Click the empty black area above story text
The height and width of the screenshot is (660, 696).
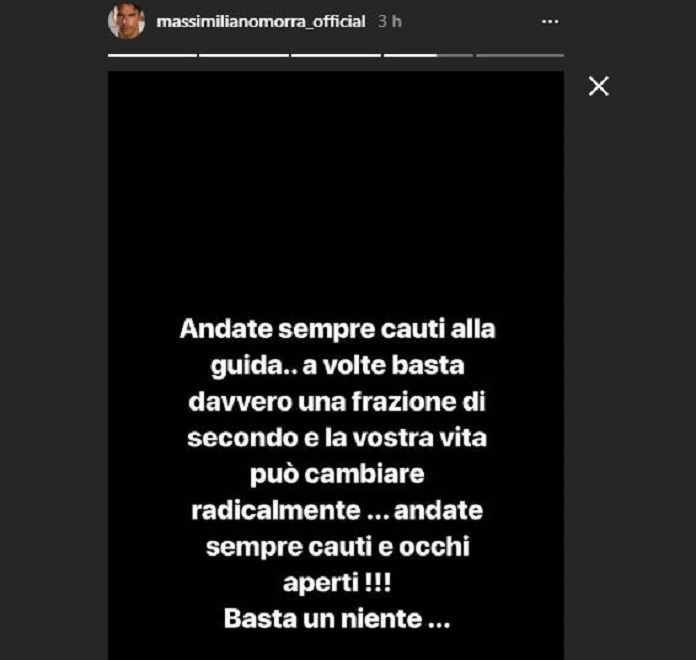pos(336,186)
